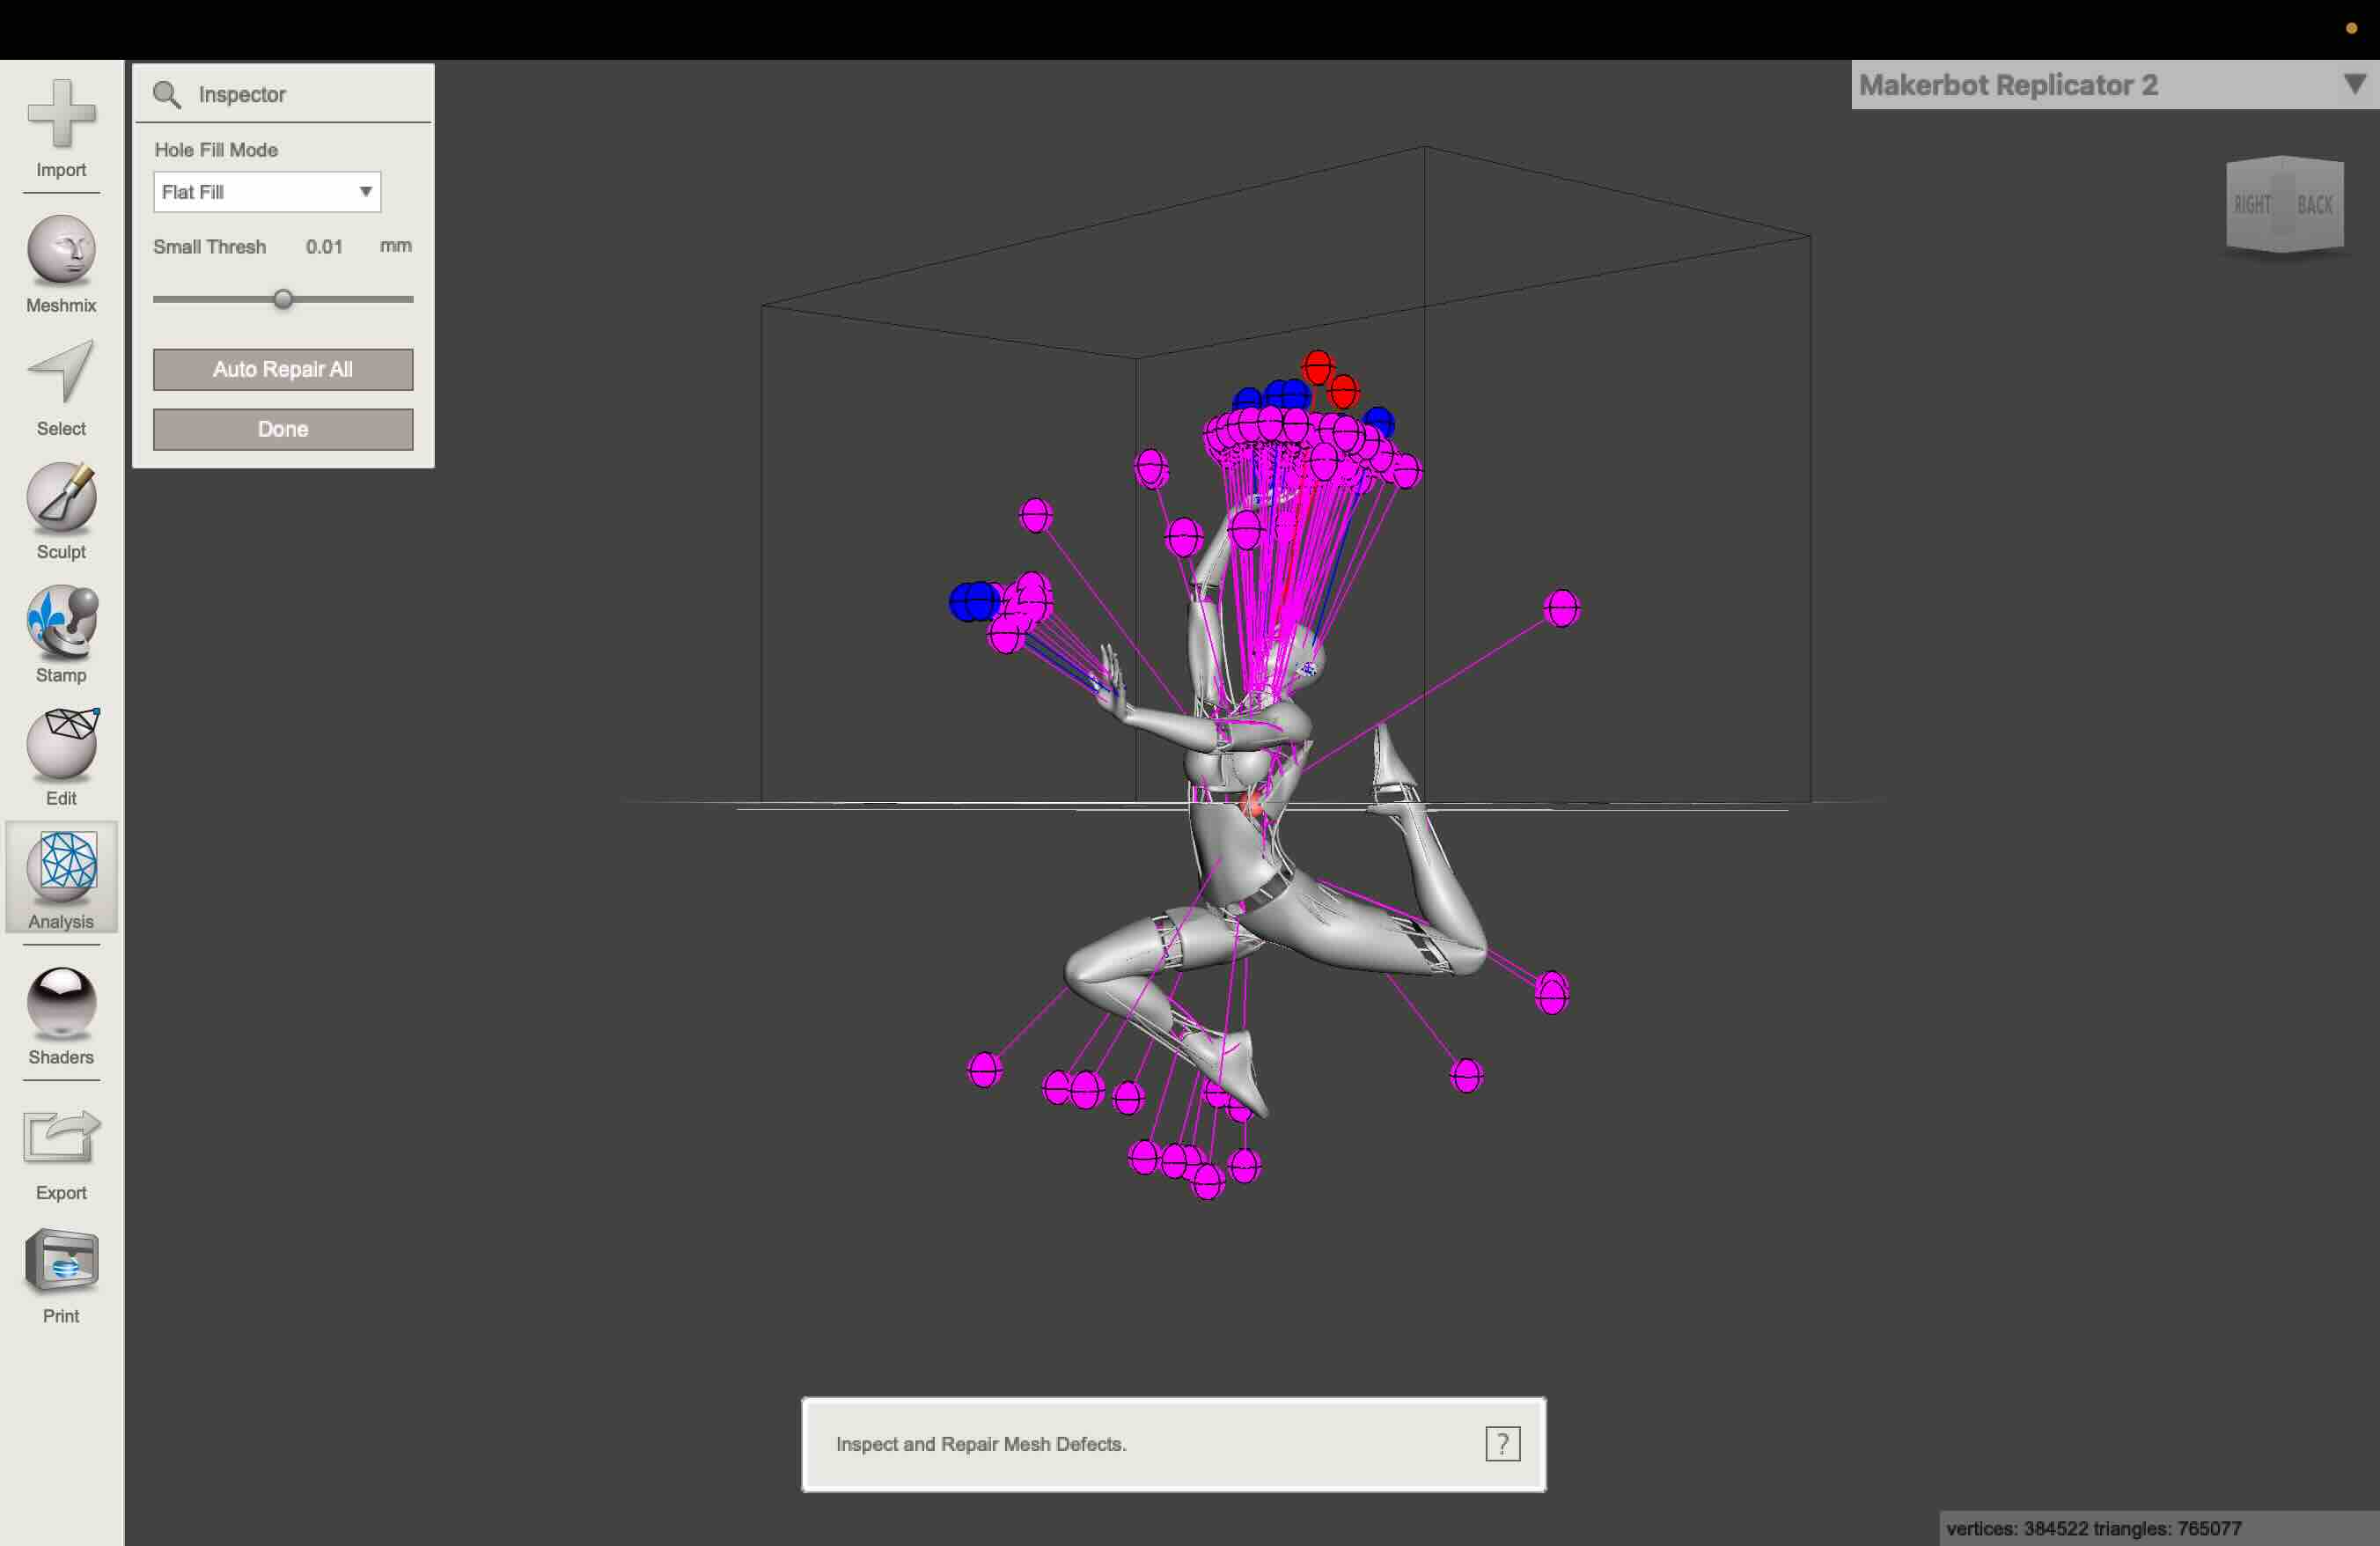Open the Meshmix tool
2380x1546 pixels.
click(x=61, y=250)
